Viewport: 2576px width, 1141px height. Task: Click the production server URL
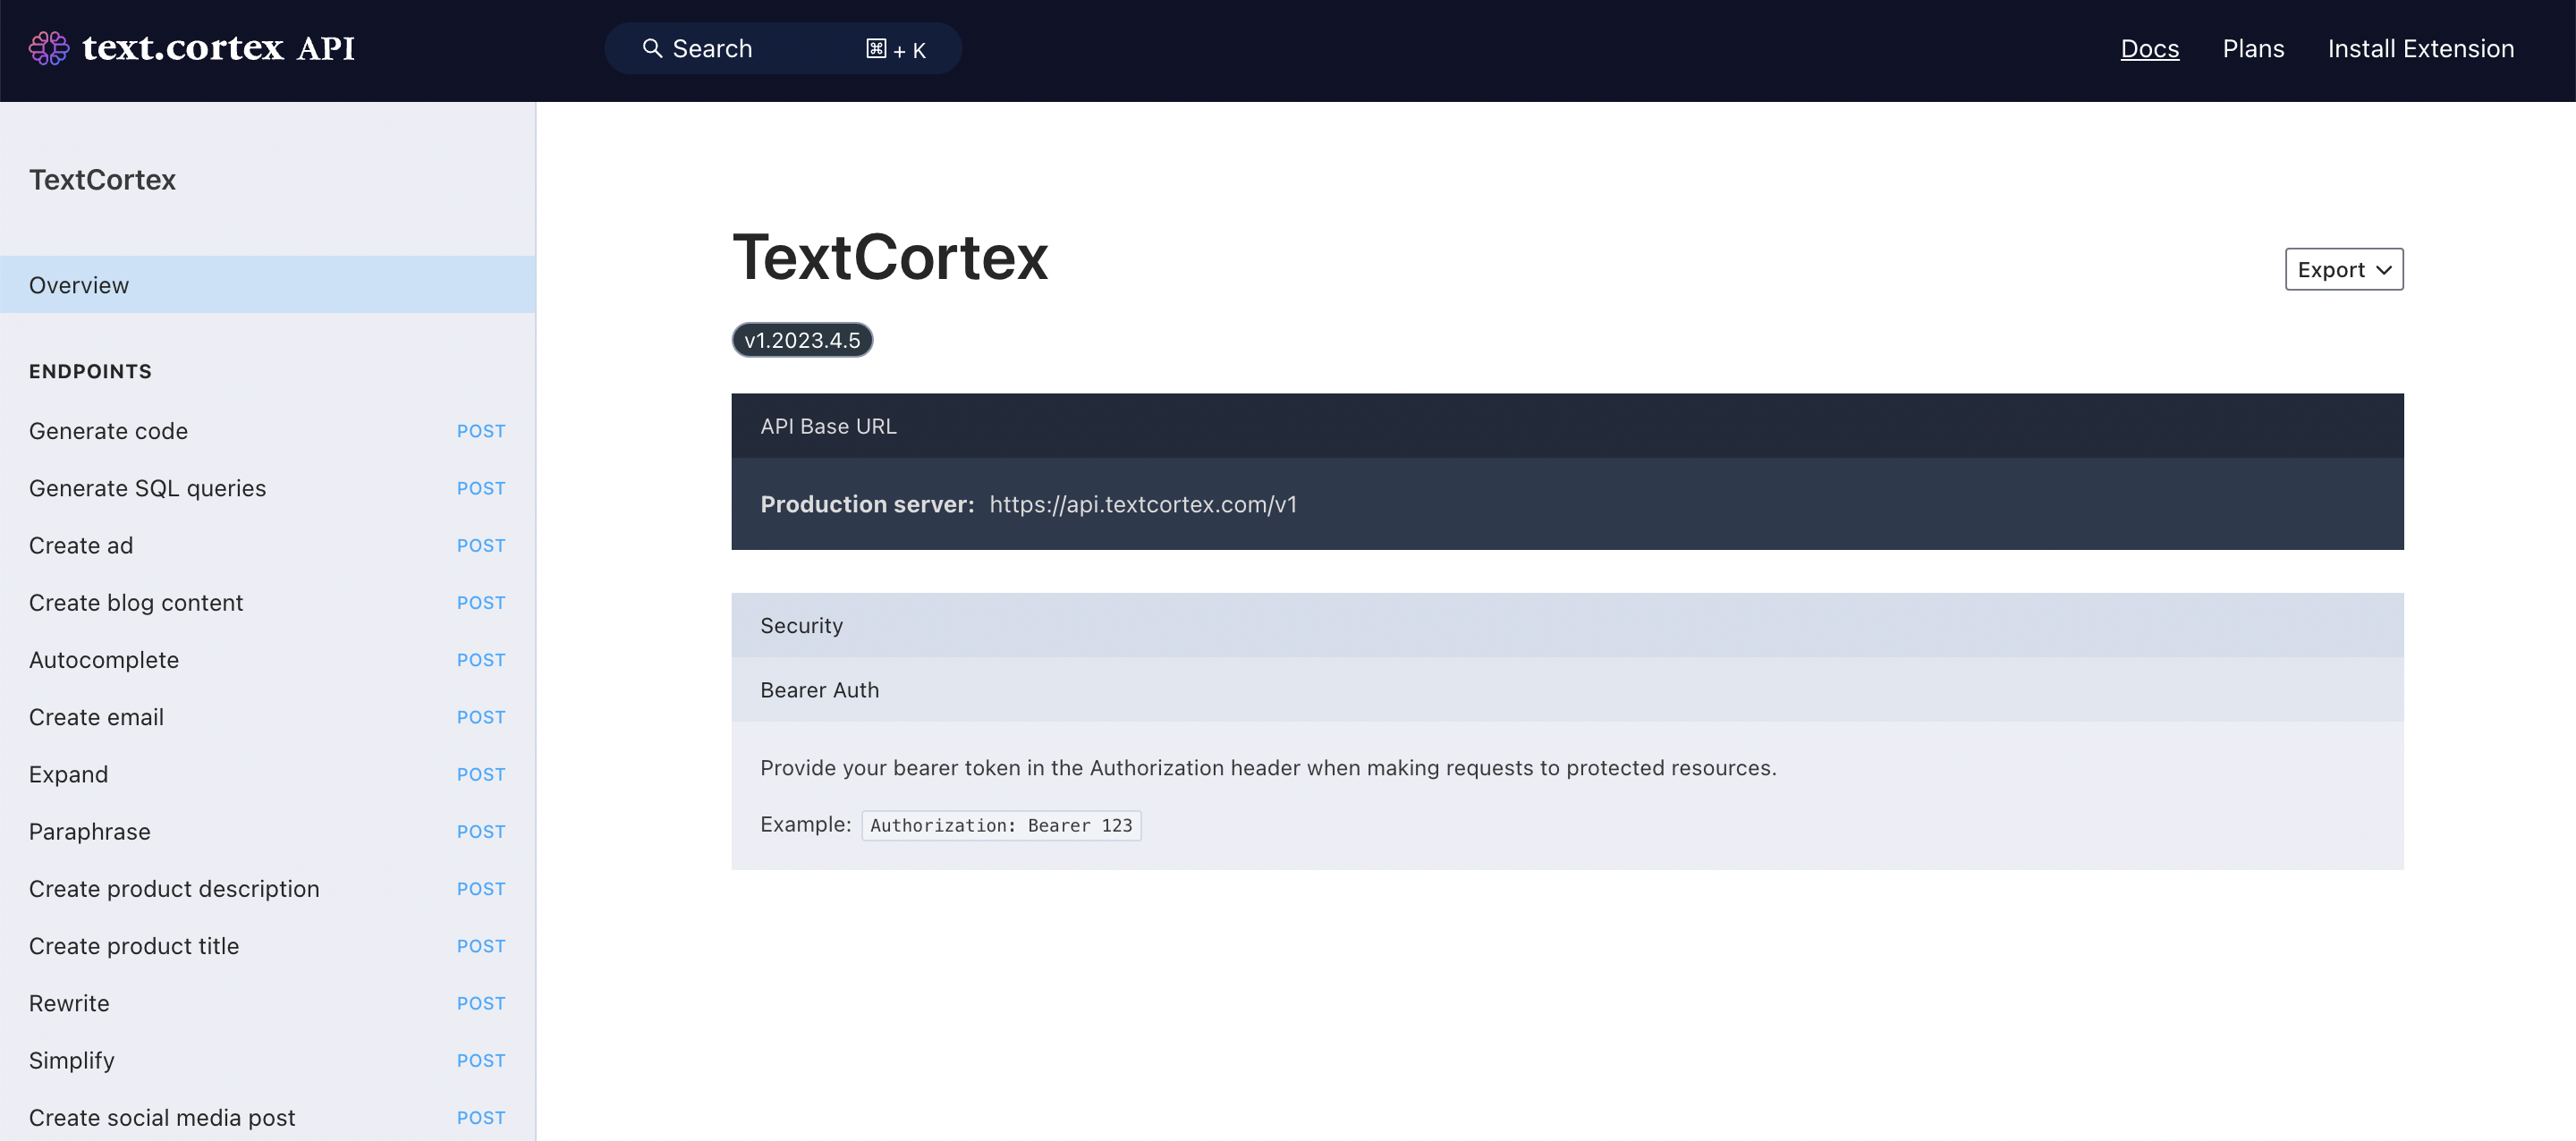1143,504
